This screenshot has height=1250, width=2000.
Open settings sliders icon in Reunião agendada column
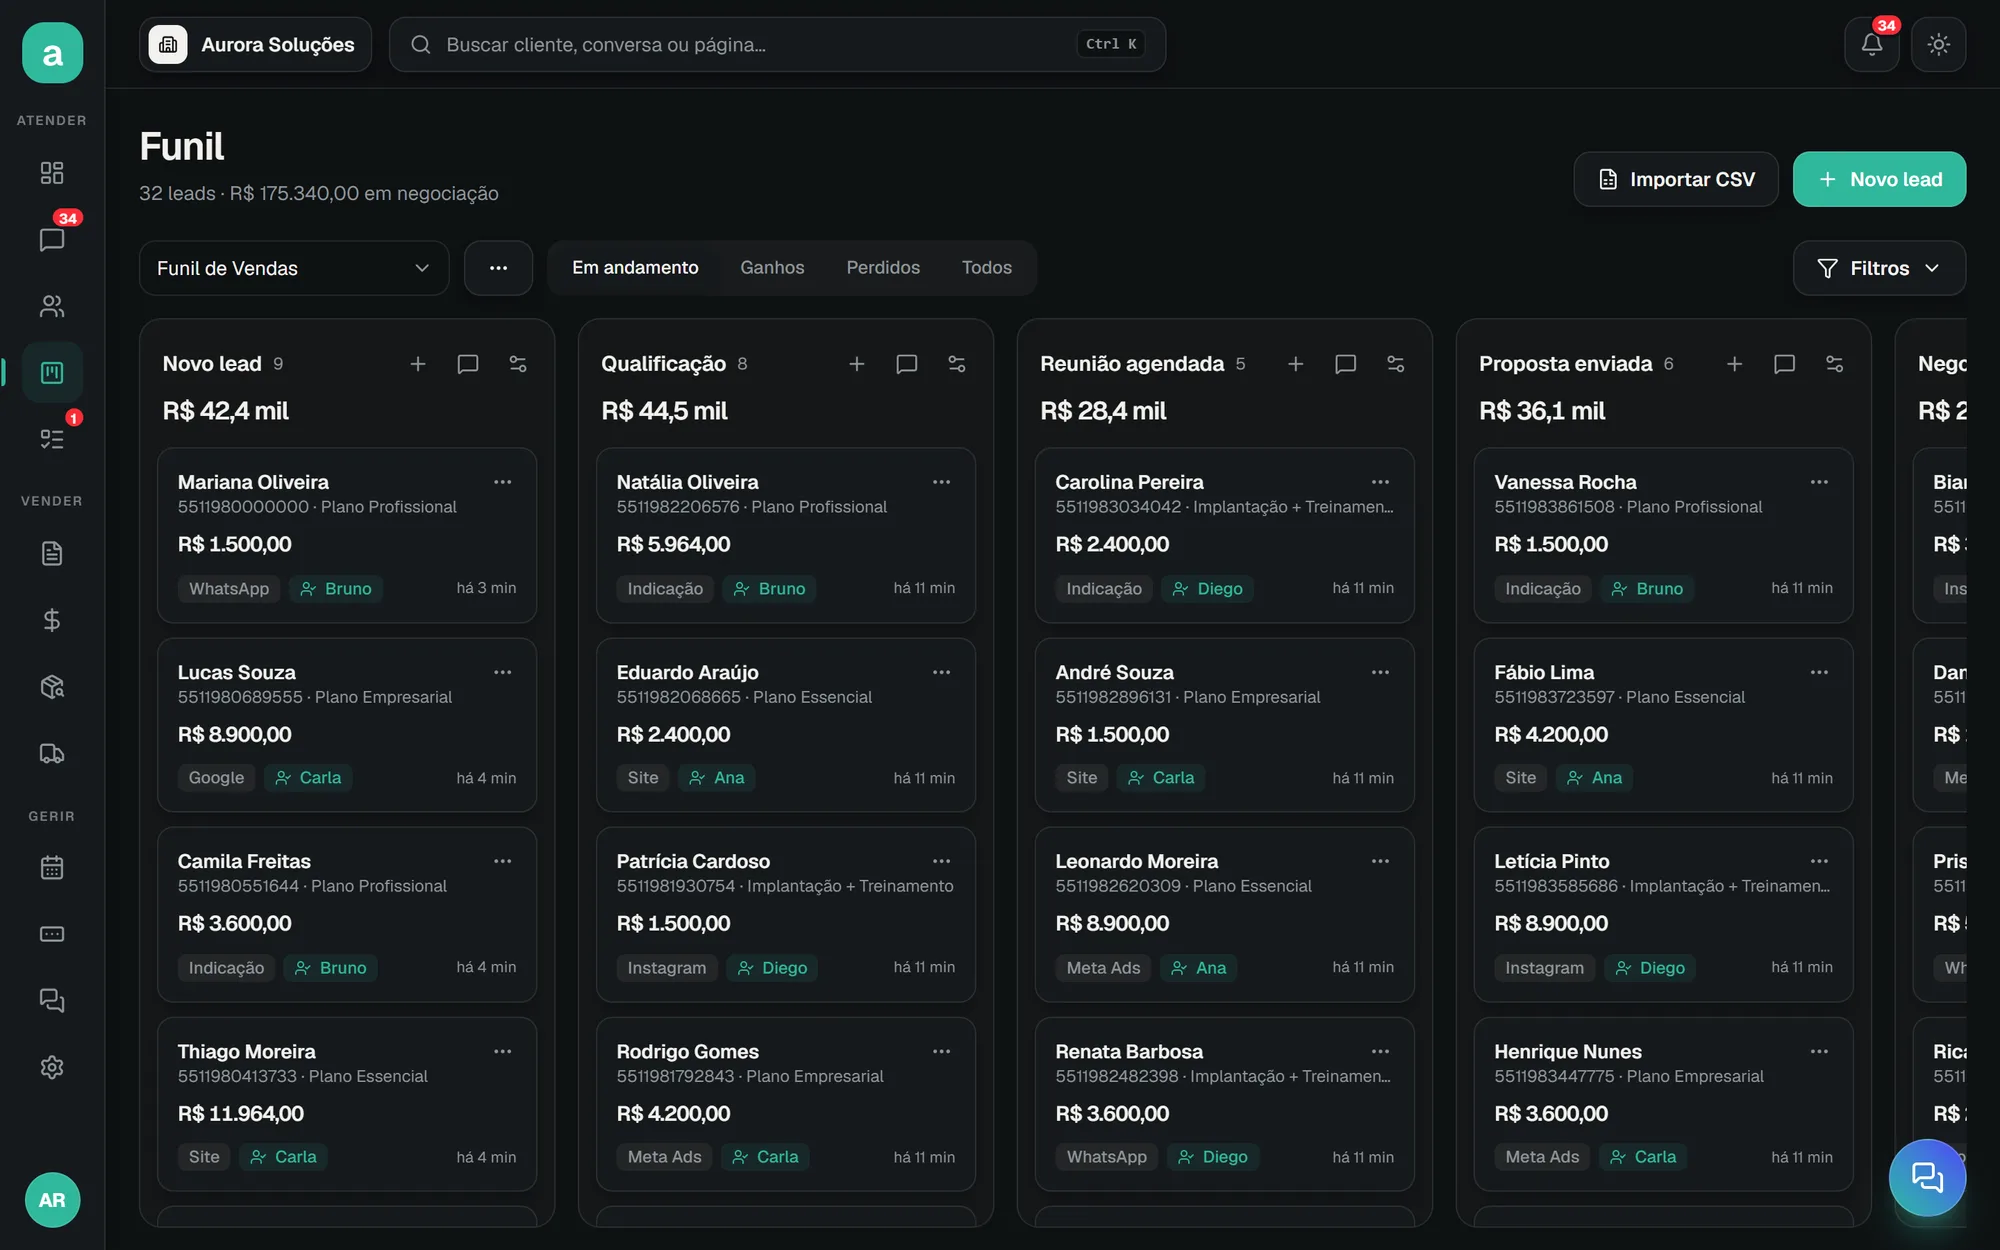1396,364
